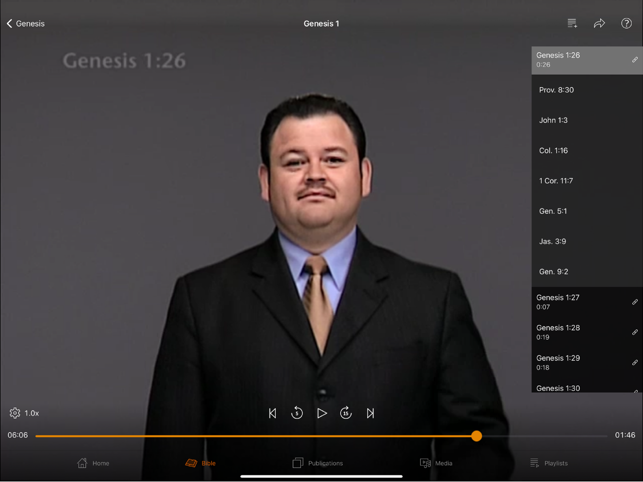Collapse Genesis 1:26 cross-reference link icon
The image size is (643, 482).
click(634, 60)
